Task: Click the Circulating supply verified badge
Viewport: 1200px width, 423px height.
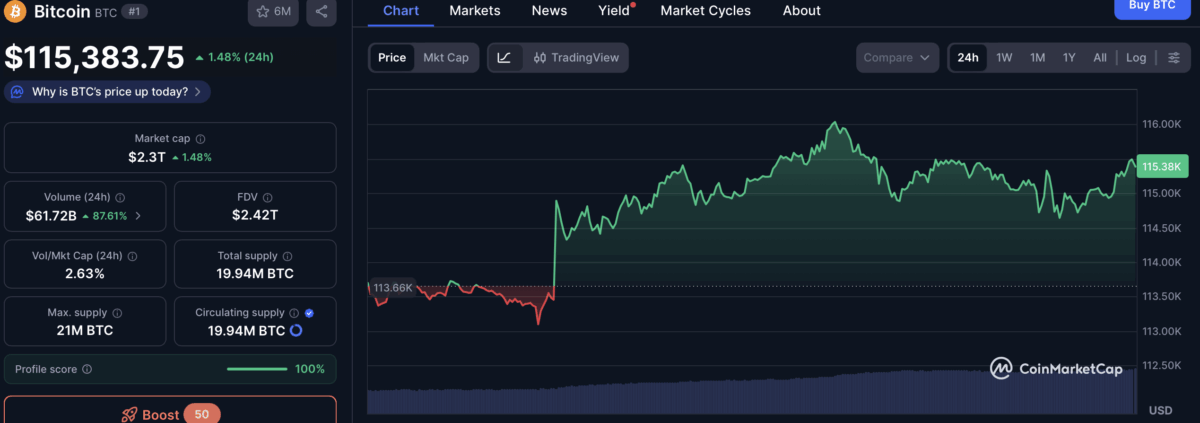Action: click(309, 313)
